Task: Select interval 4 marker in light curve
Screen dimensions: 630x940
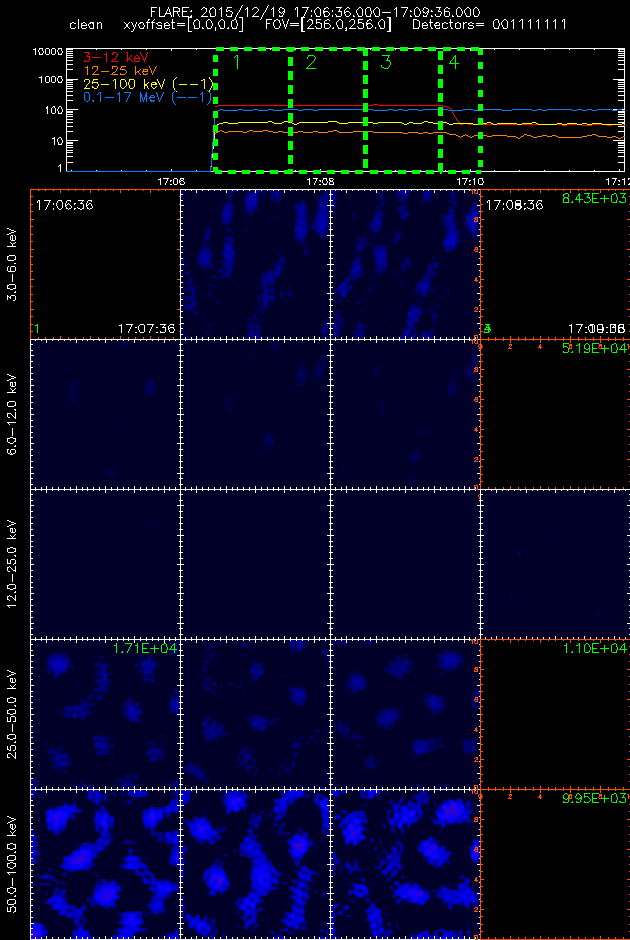Action: pos(453,62)
